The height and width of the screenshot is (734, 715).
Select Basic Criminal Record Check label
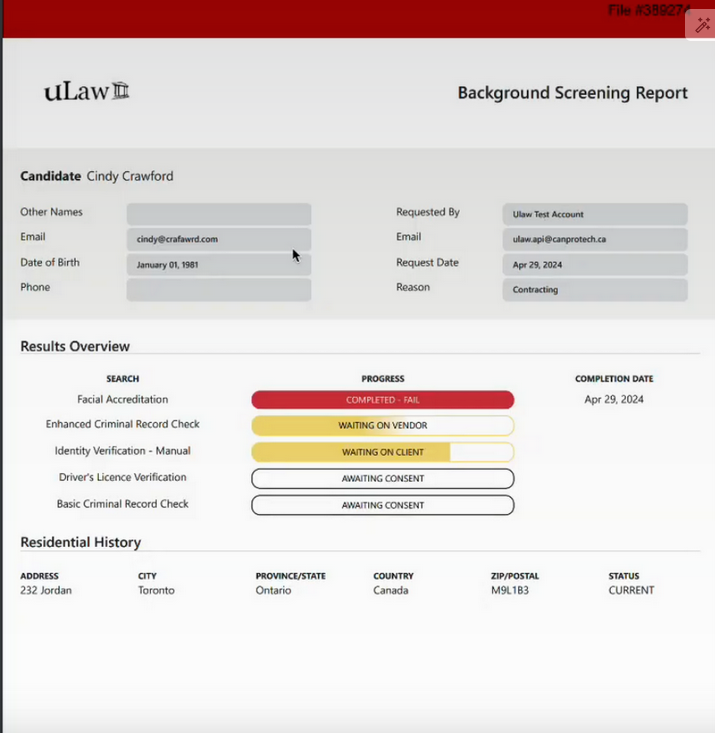[122, 504]
